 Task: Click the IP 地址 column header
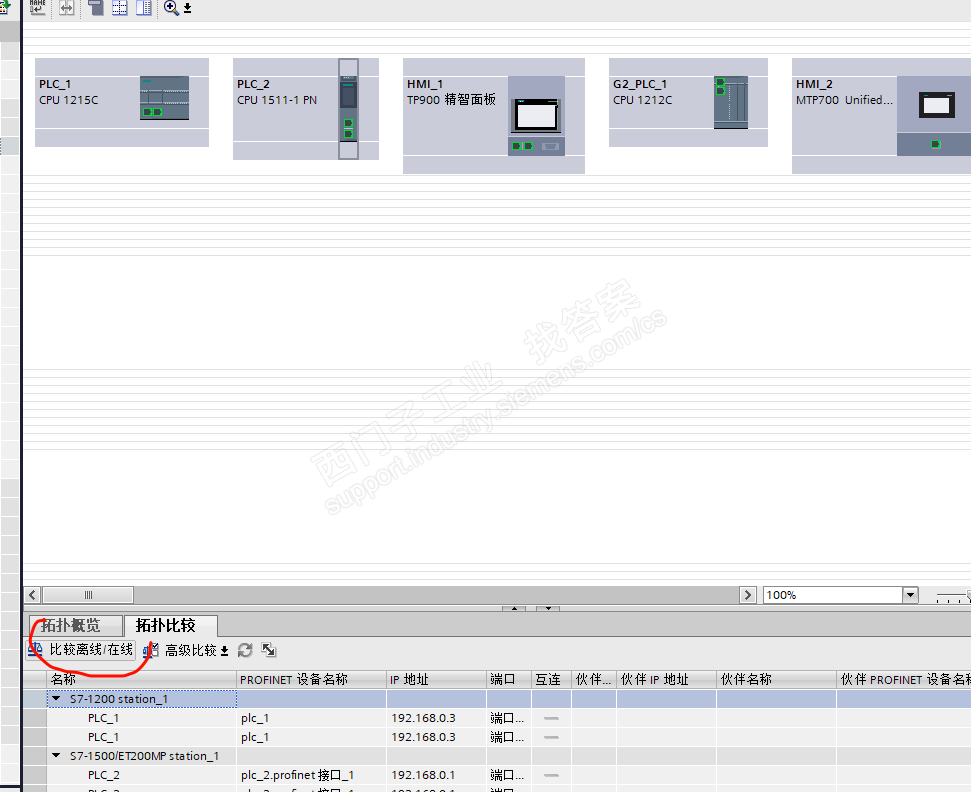pyautogui.click(x=437, y=679)
